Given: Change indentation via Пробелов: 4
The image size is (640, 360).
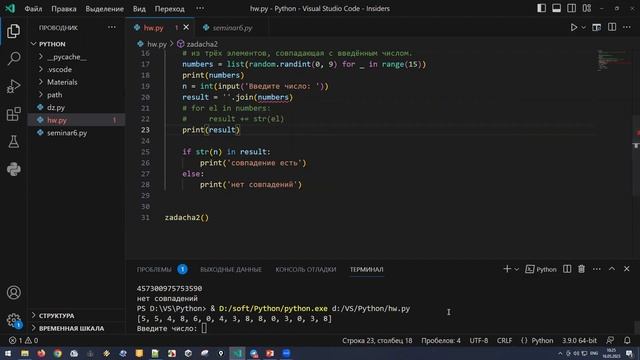Looking at the screenshot, I should pyautogui.click(x=441, y=340).
